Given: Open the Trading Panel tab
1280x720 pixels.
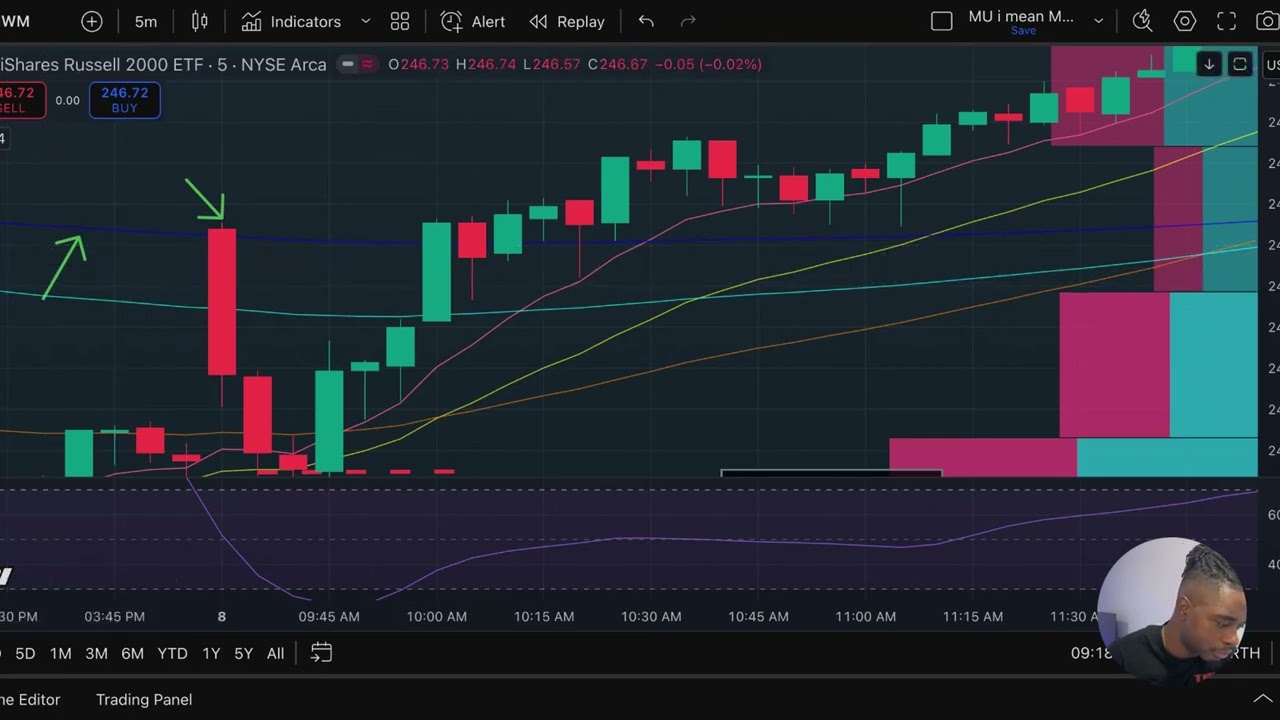Looking at the screenshot, I should coord(144,699).
